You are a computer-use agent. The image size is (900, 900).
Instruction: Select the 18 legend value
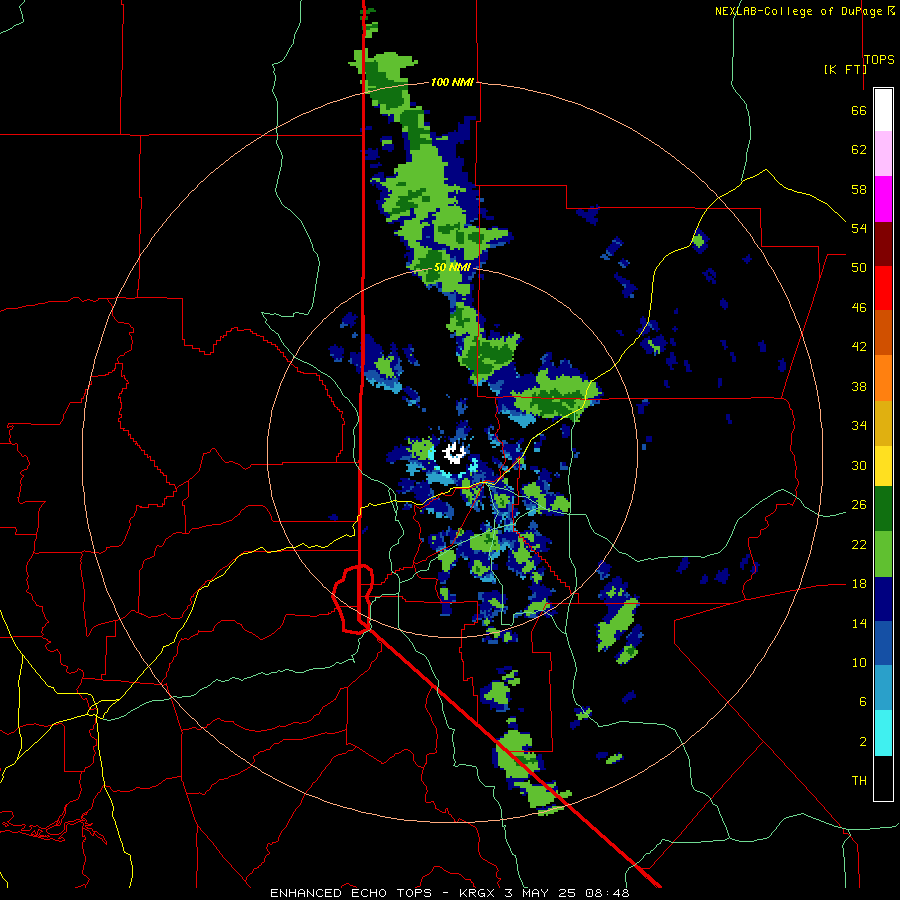click(x=859, y=584)
